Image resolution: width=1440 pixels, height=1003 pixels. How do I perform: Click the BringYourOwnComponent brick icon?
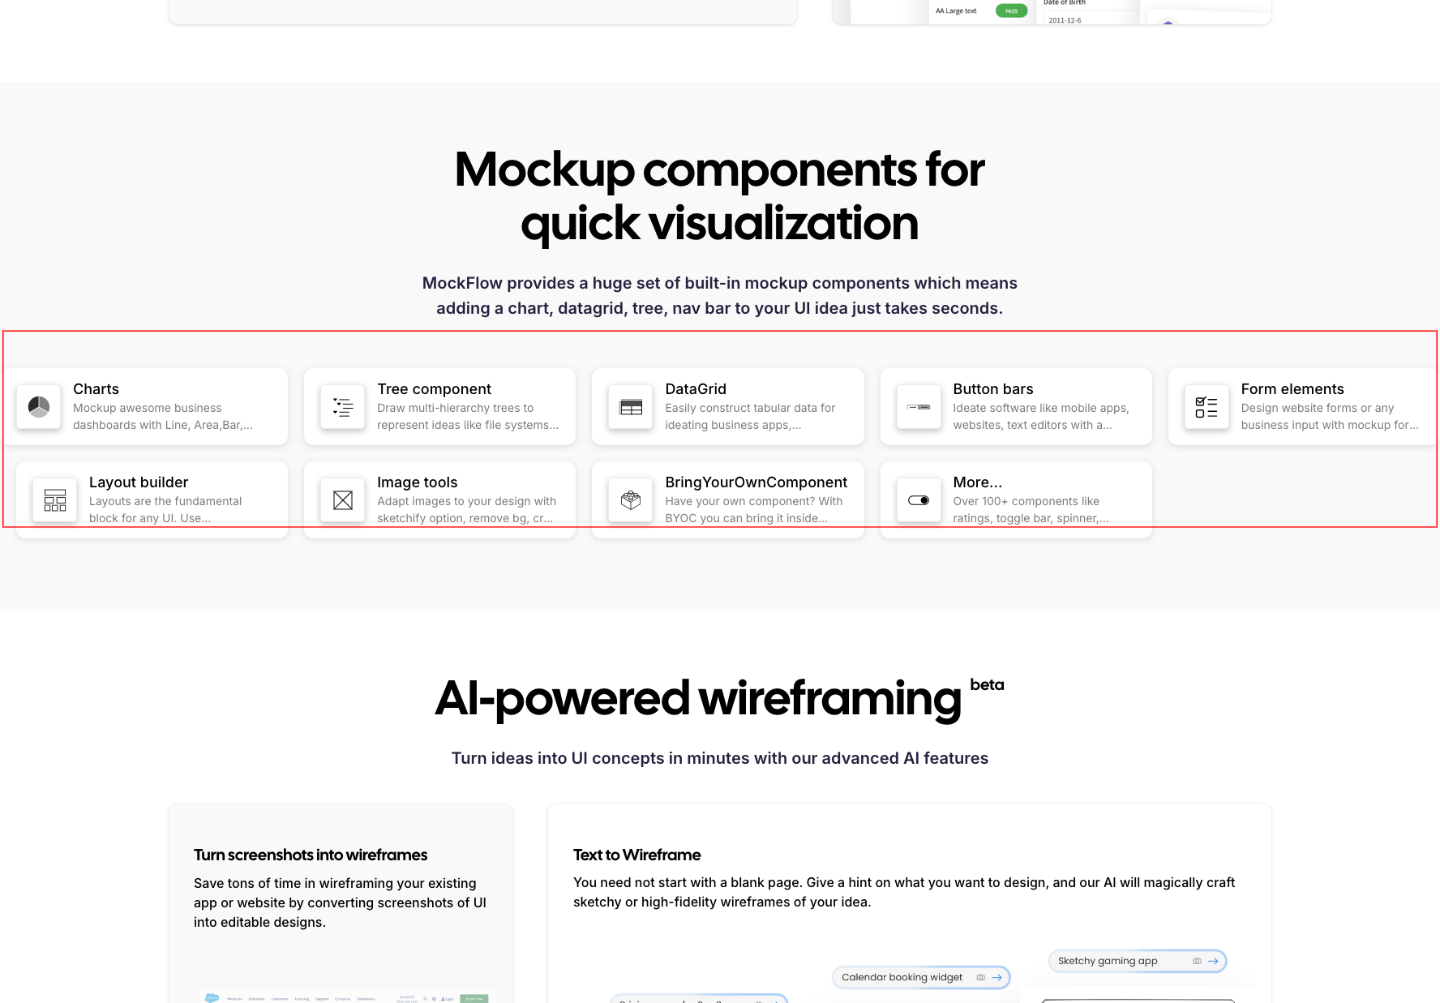pyautogui.click(x=631, y=500)
